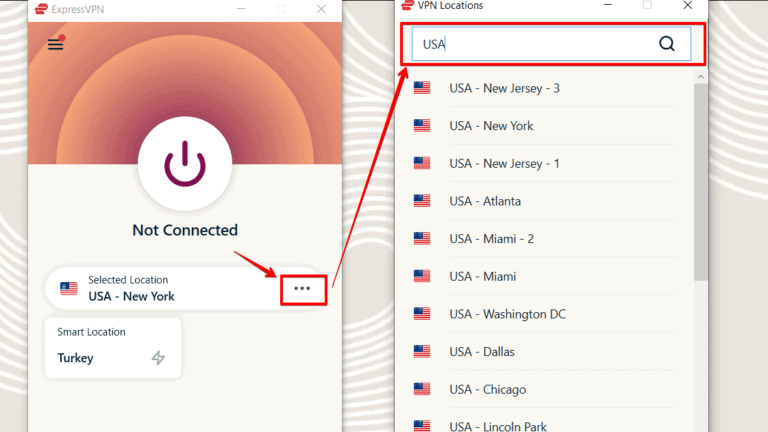This screenshot has height=432, width=768.
Task: Click the flag beside USA - New Jersey - 1
Action: pos(422,163)
